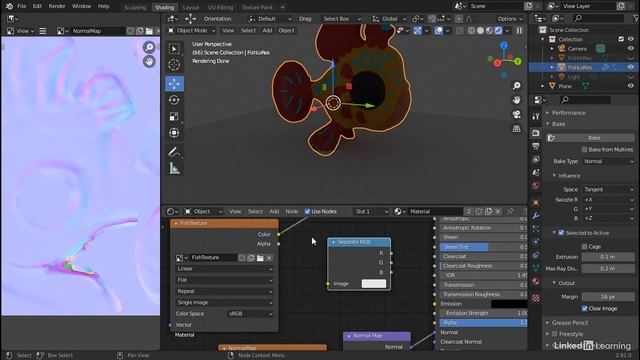
Task: Open the node editor Add menu
Action: point(274,211)
